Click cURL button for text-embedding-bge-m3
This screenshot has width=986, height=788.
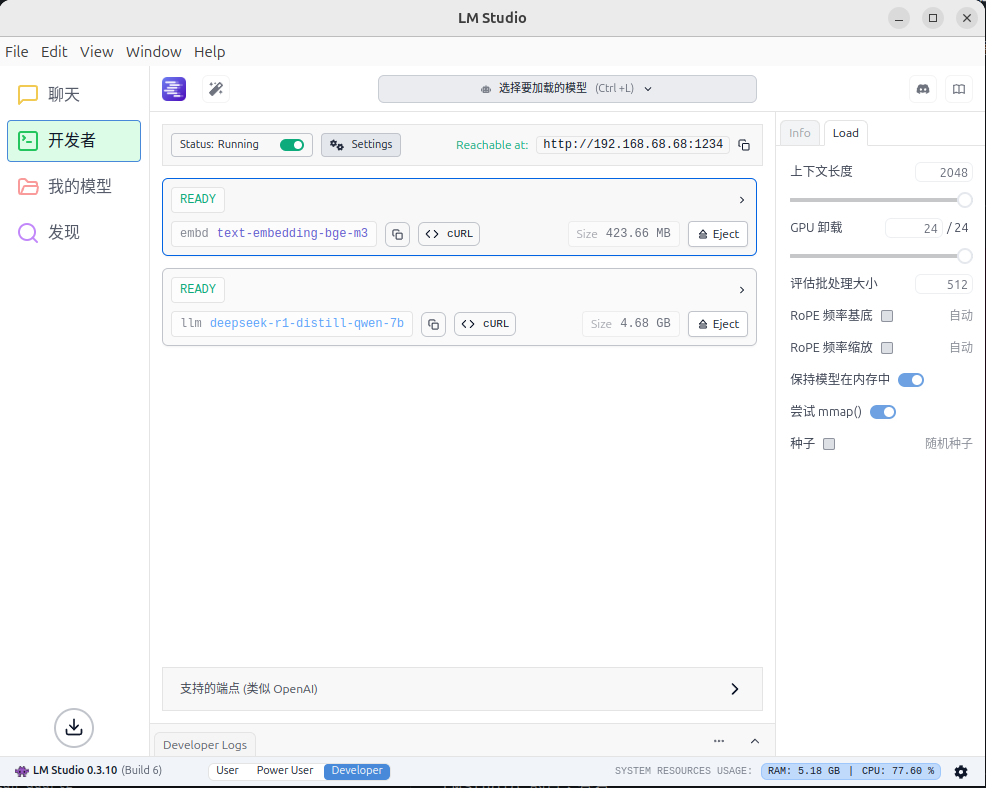(x=449, y=234)
